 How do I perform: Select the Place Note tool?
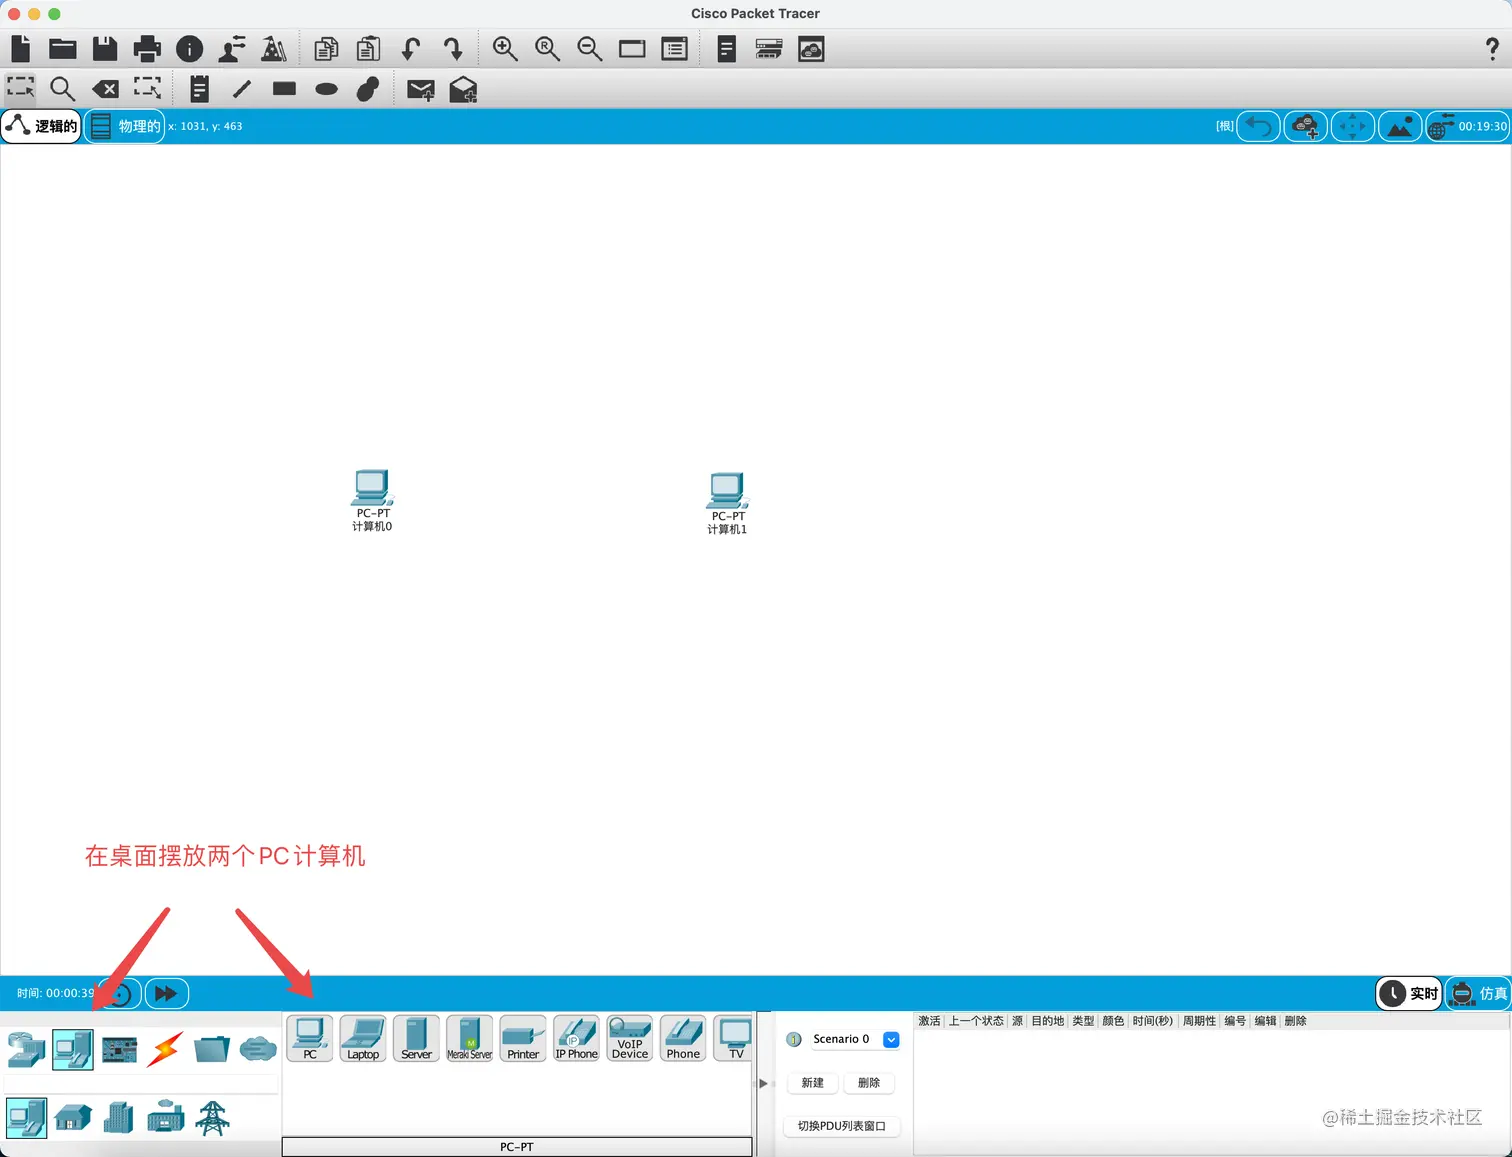200,89
